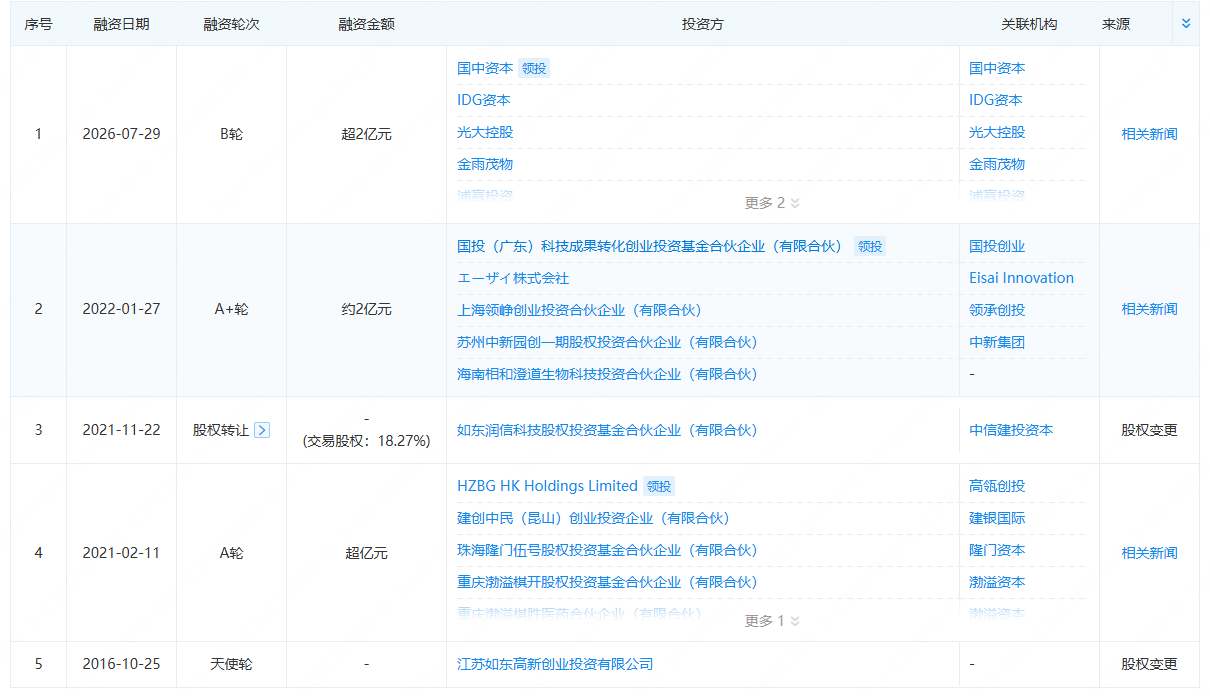Viewport: 1210px width, 700px height.
Task: Open 相关新闻 for the A轮 row
Action: click(1149, 553)
